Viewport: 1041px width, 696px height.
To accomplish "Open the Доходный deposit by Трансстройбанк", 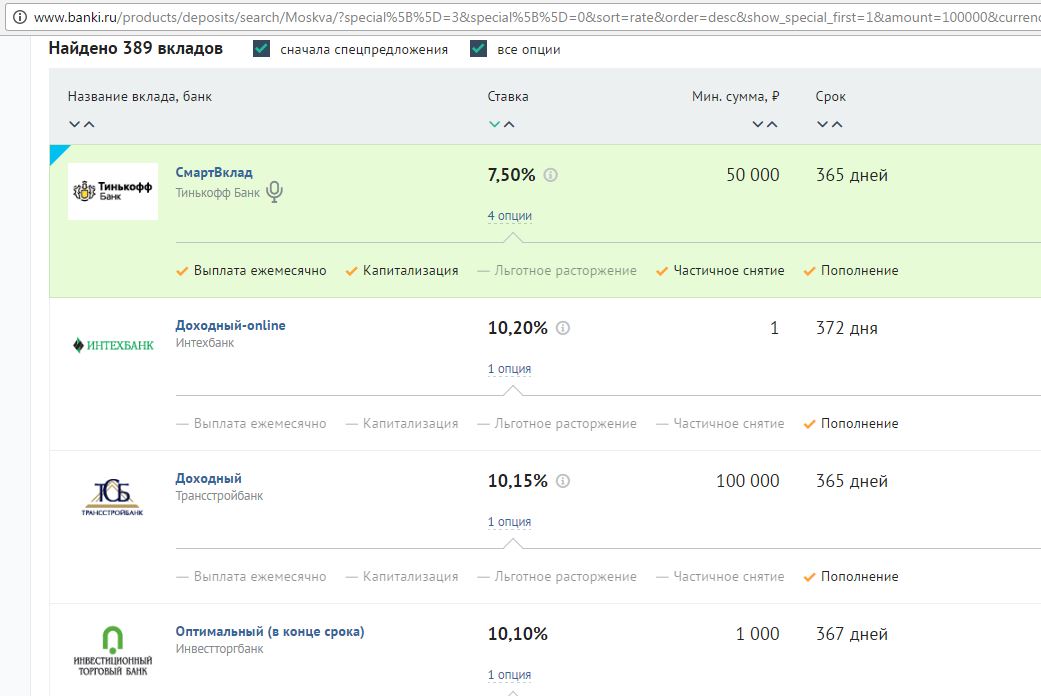I will click(x=208, y=478).
